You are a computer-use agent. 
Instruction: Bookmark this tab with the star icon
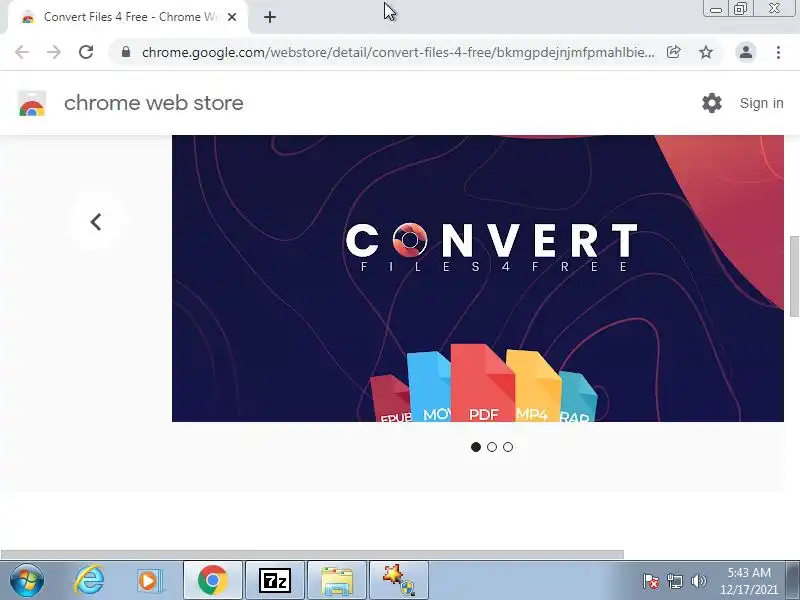pos(706,52)
